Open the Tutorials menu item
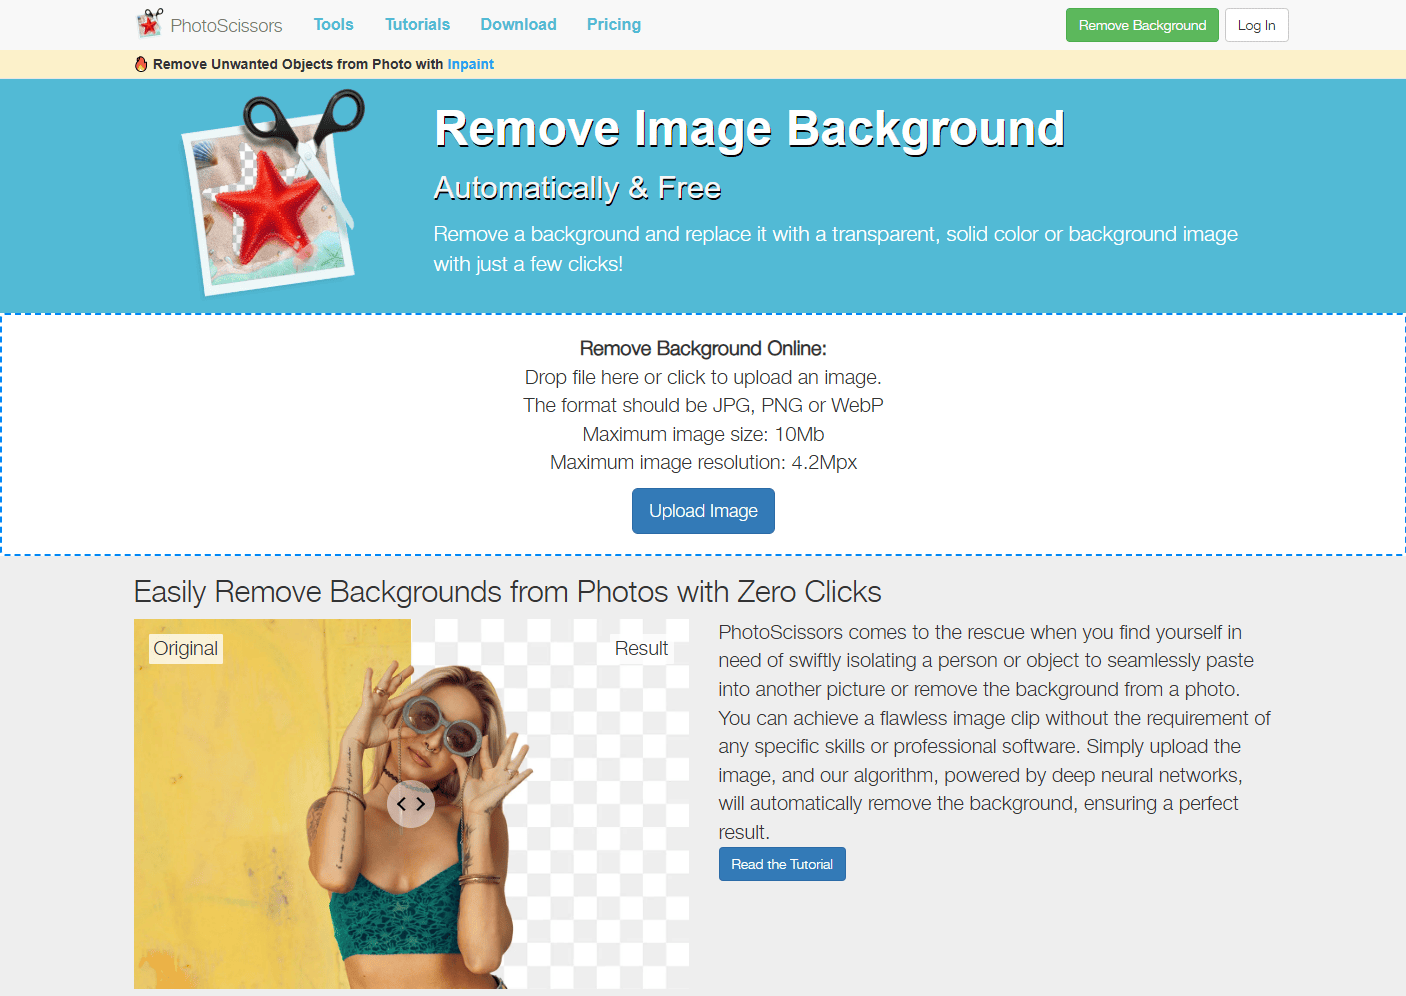This screenshot has width=1406, height=996. (x=417, y=24)
